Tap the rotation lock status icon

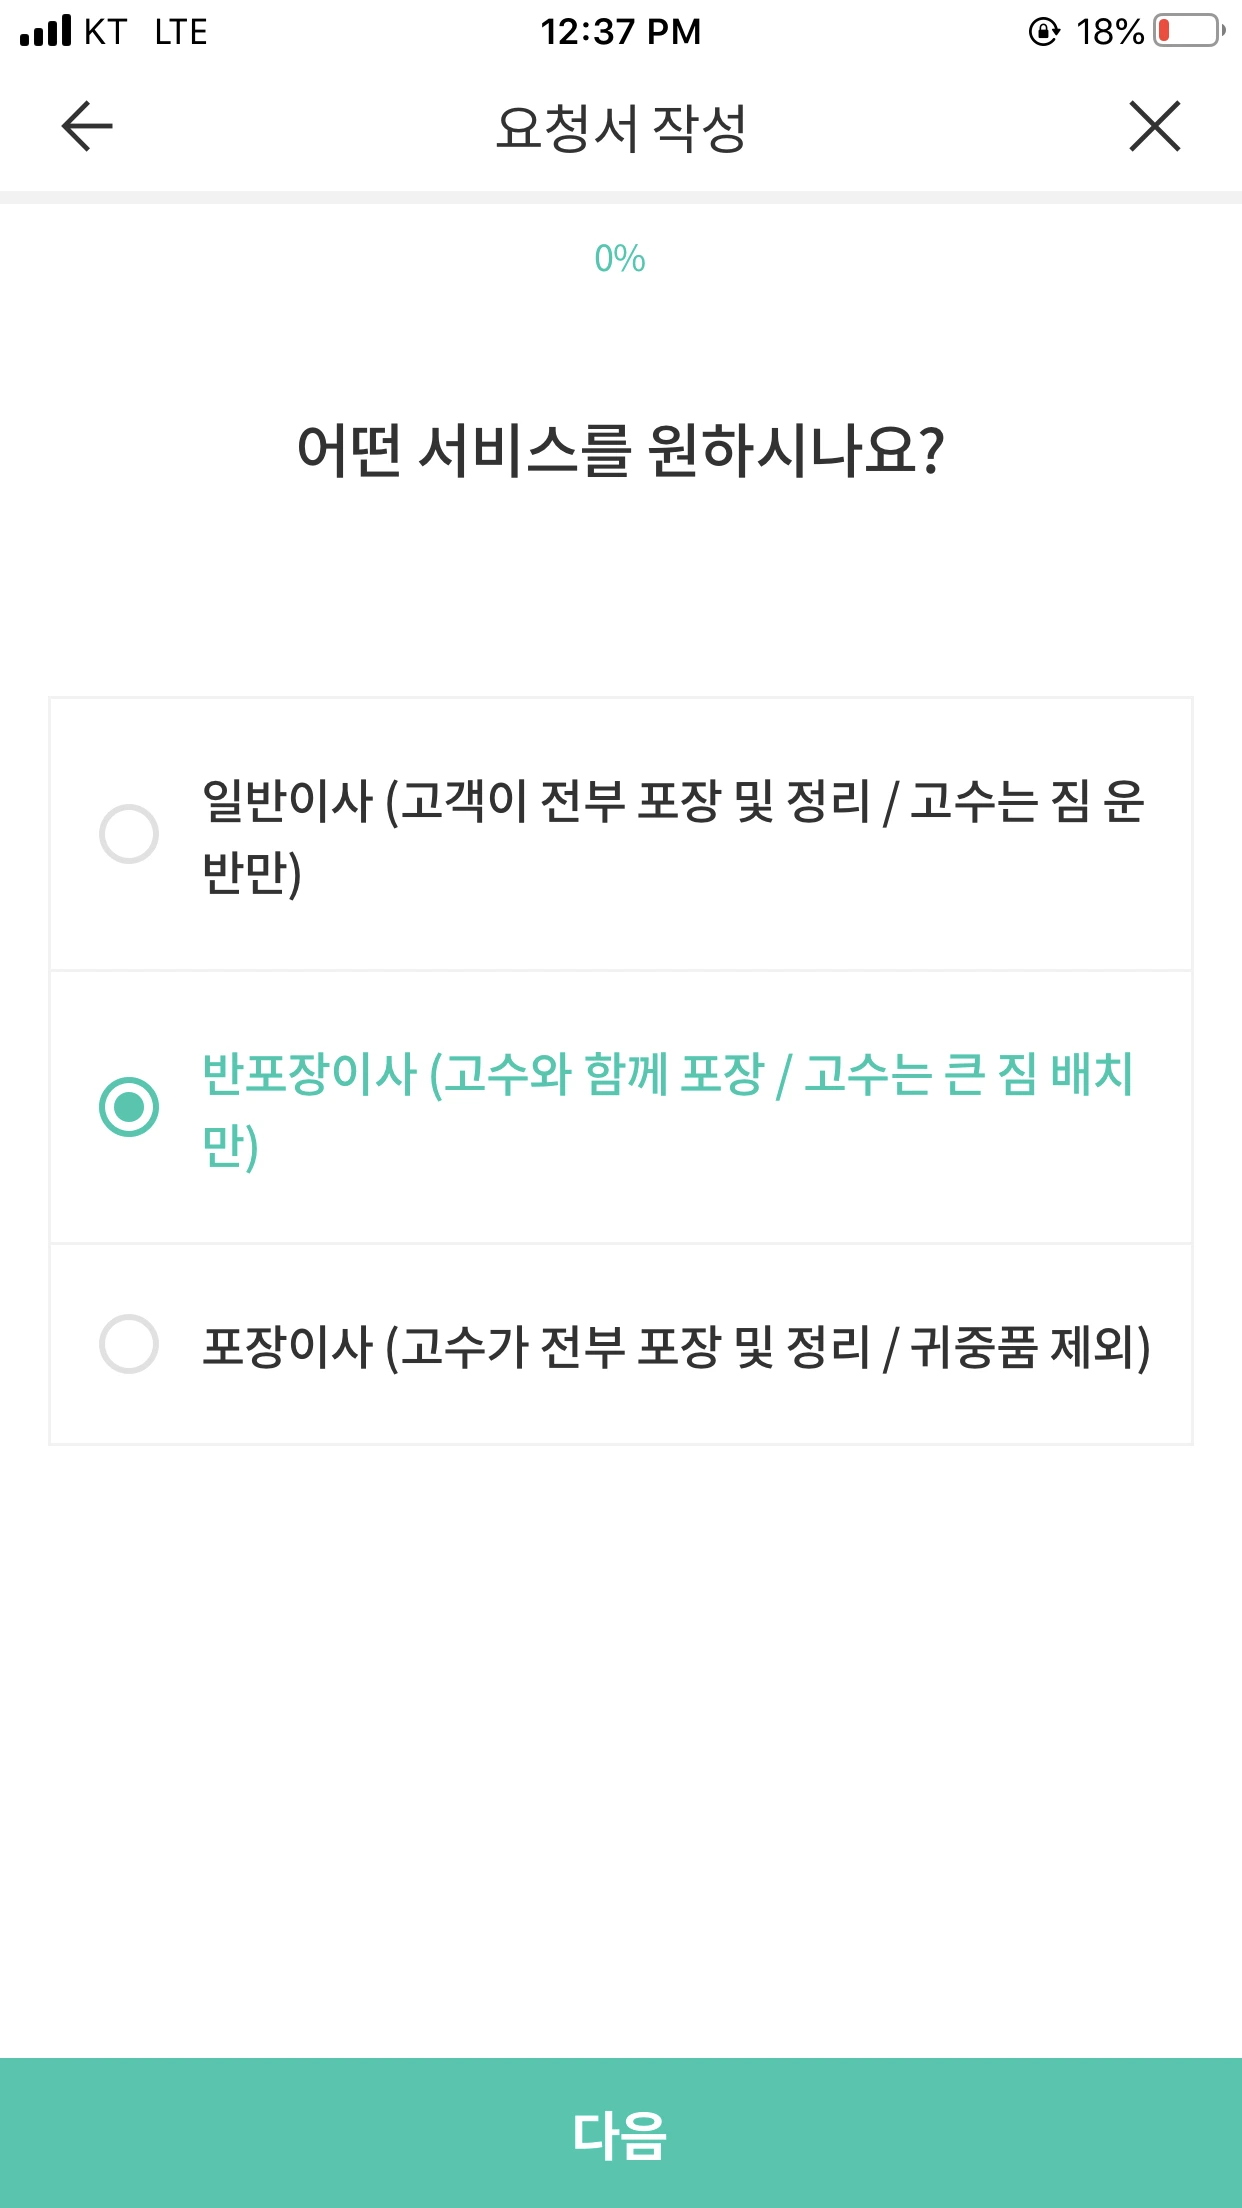(x=1044, y=32)
